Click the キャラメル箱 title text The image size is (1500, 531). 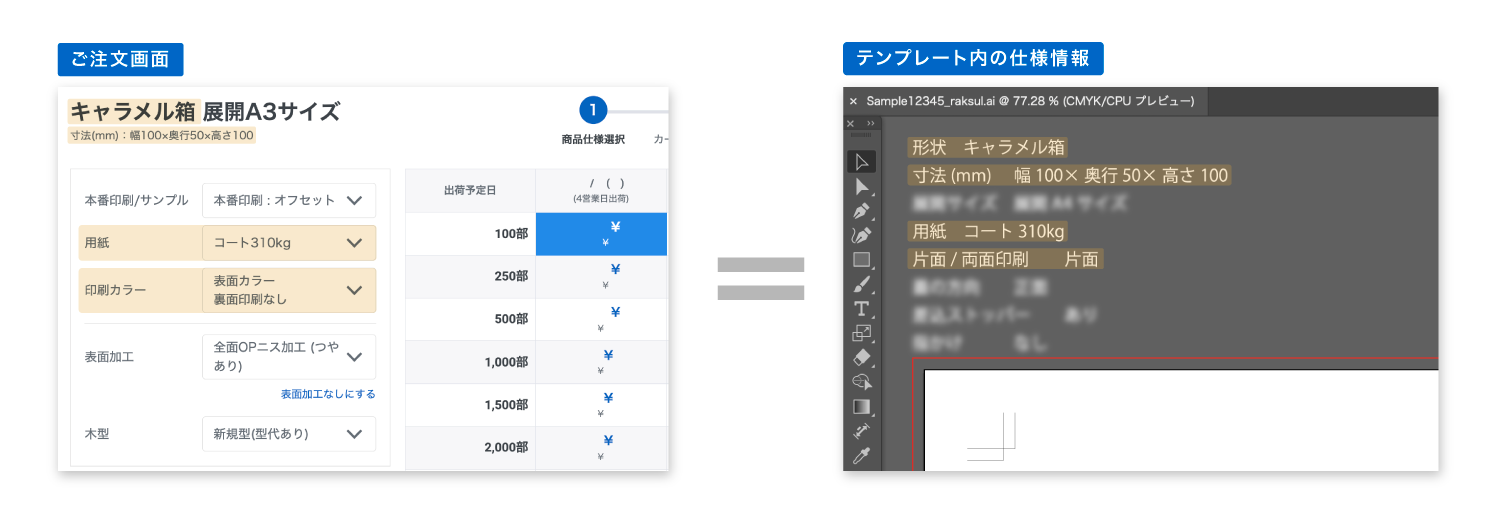click(x=132, y=111)
